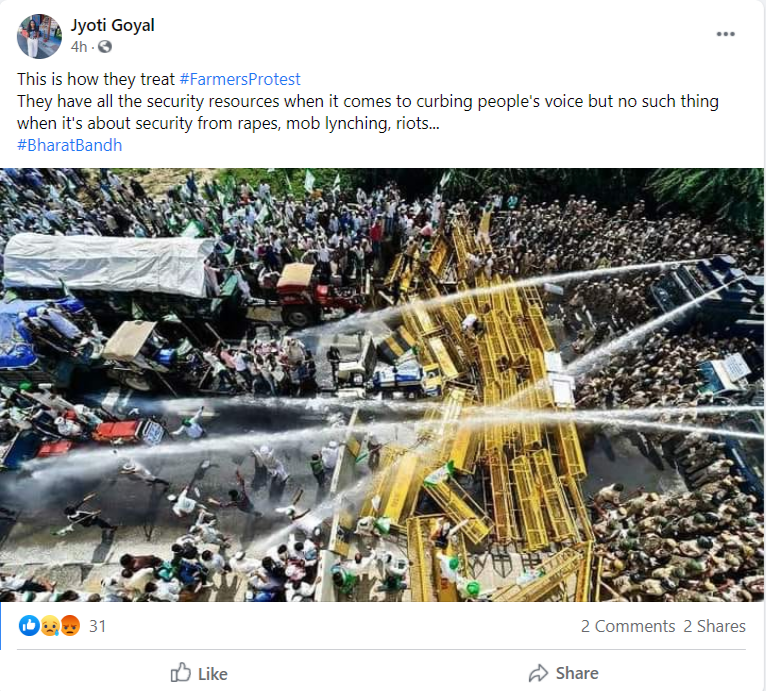
Task: Click the text 'This is how they treat'
Action: coord(96,79)
